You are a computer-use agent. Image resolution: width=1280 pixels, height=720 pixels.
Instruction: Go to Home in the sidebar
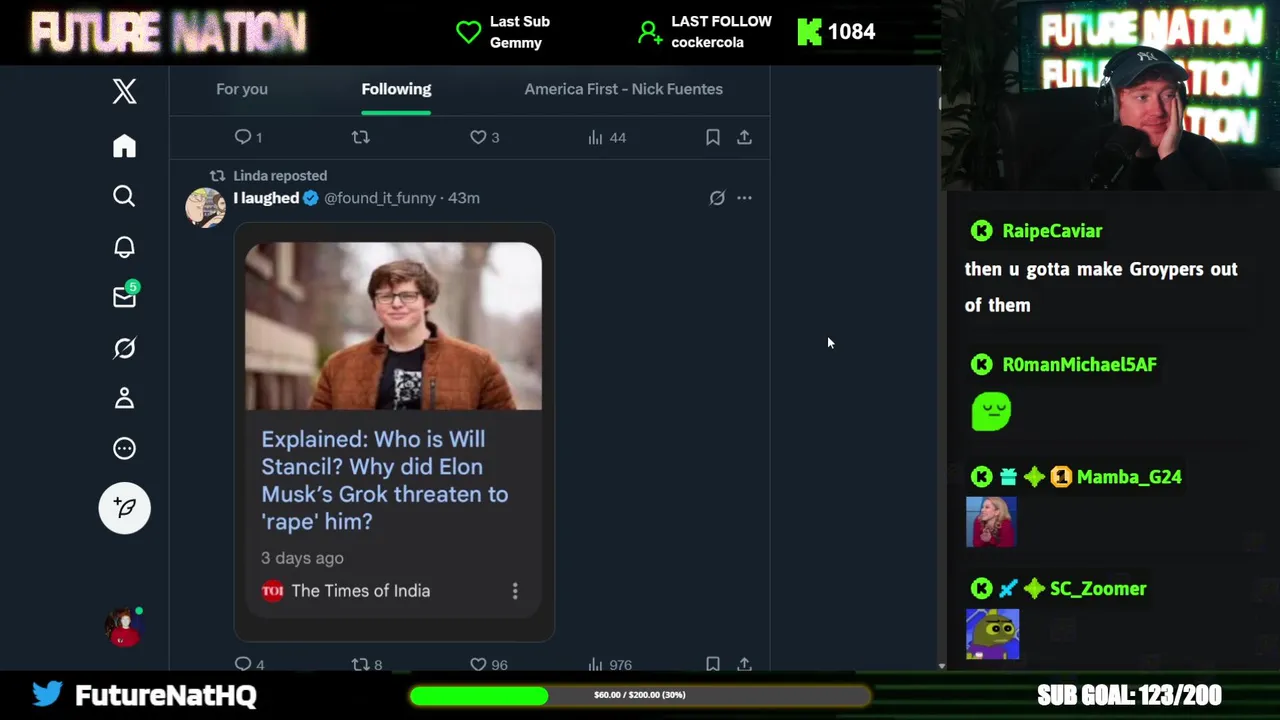pyautogui.click(x=124, y=146)
